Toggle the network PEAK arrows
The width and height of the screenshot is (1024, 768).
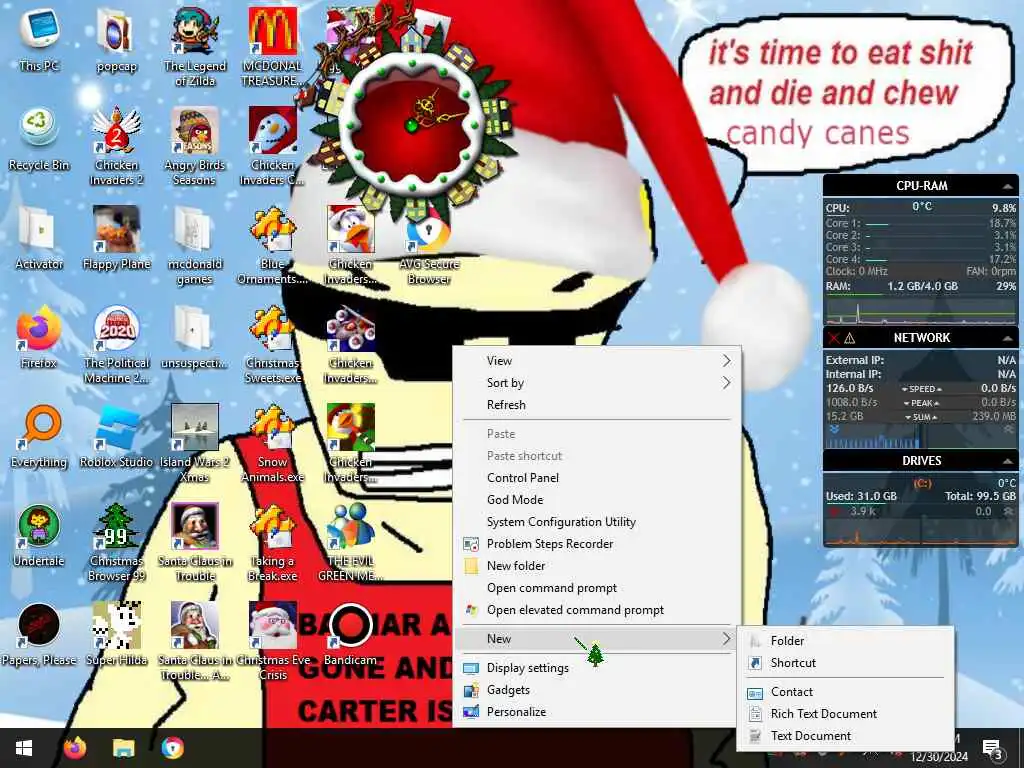(921, 403)
